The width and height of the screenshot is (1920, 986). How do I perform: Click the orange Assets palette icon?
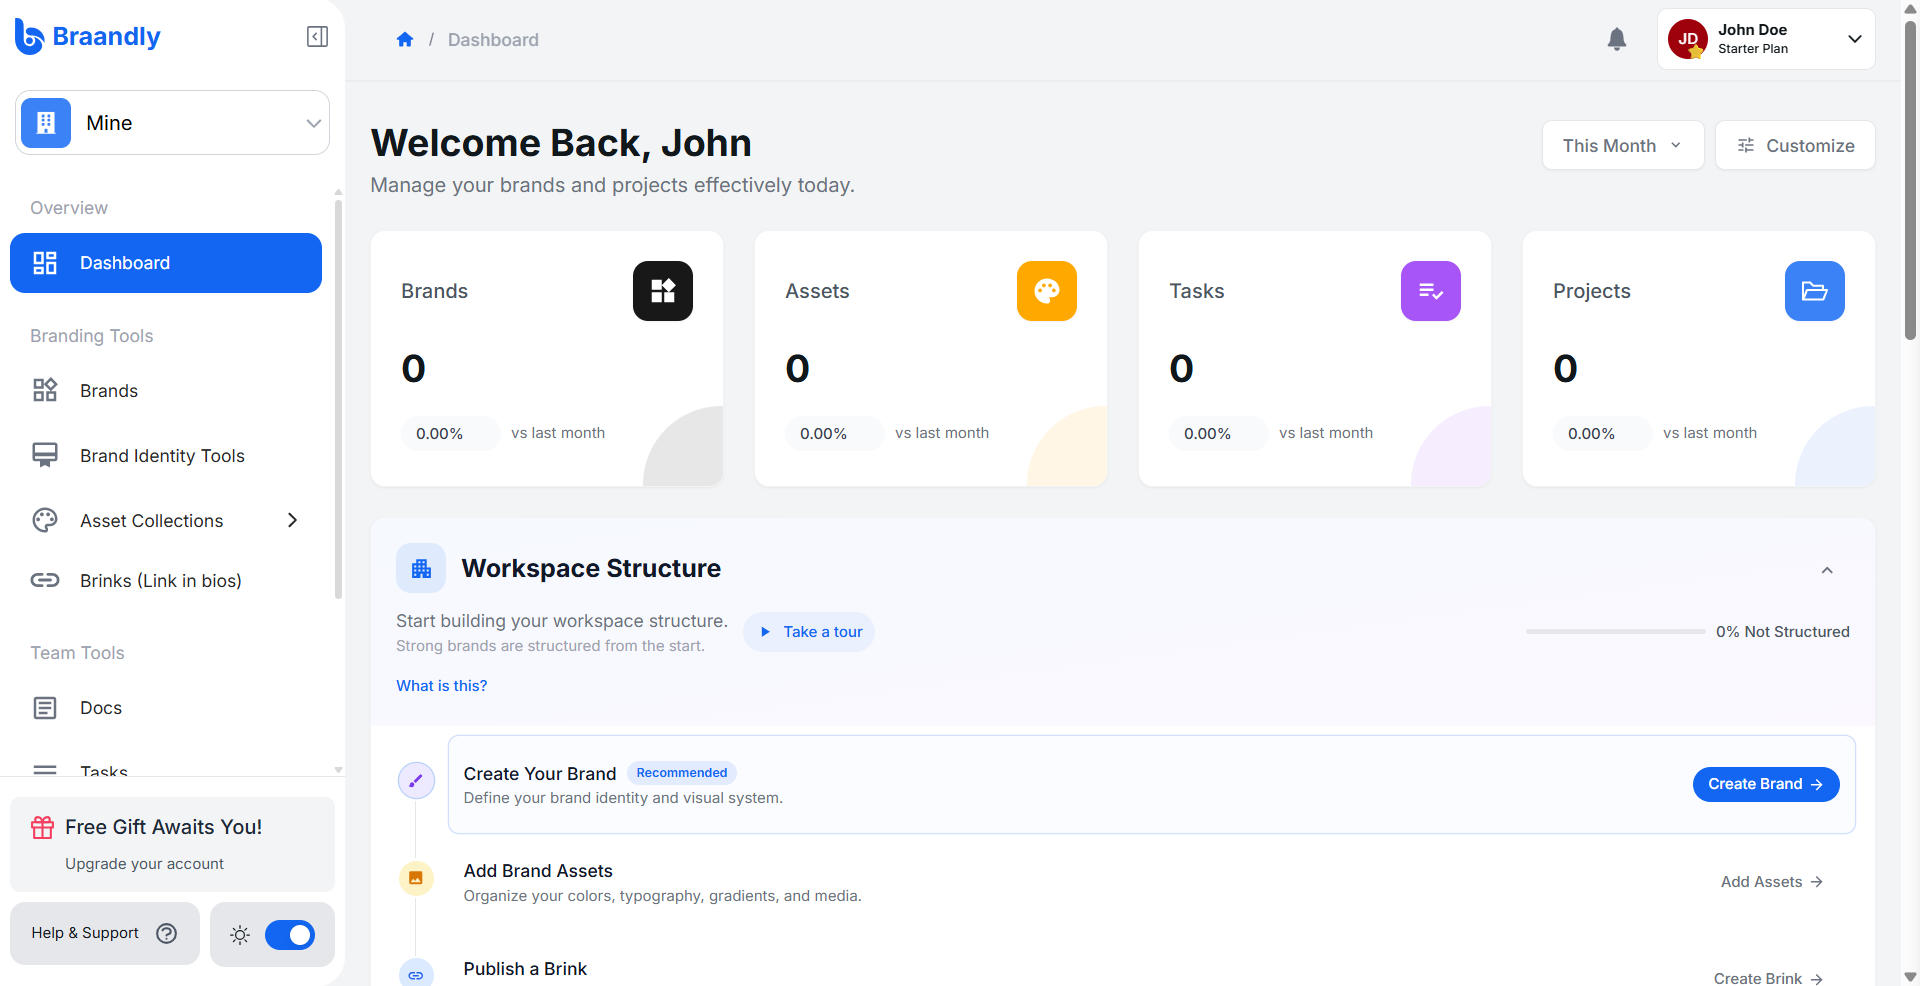tap(1047, 291)
